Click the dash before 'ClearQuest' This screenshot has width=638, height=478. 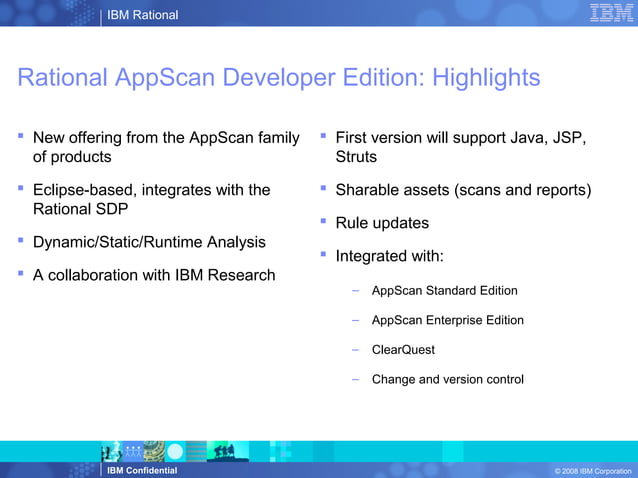(x=356, y=350)
